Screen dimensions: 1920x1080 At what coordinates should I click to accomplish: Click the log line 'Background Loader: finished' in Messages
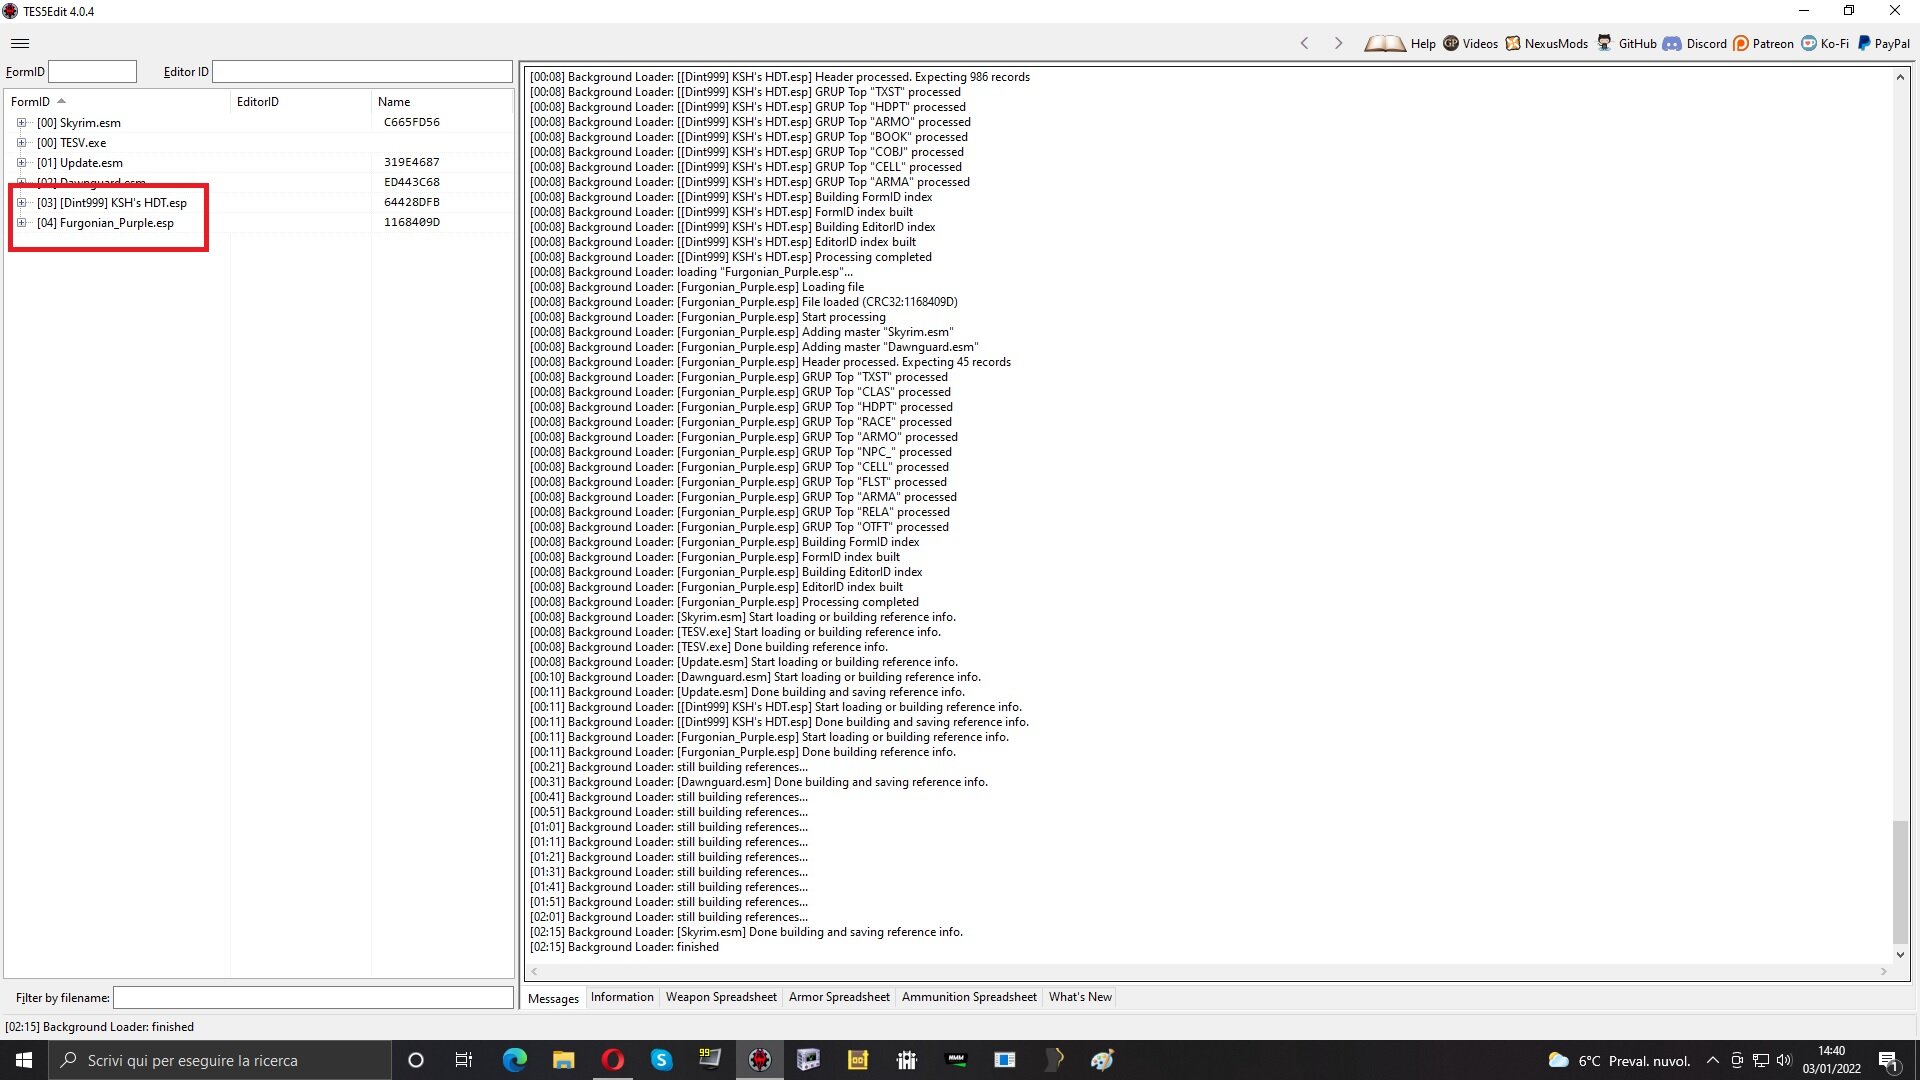624,948
